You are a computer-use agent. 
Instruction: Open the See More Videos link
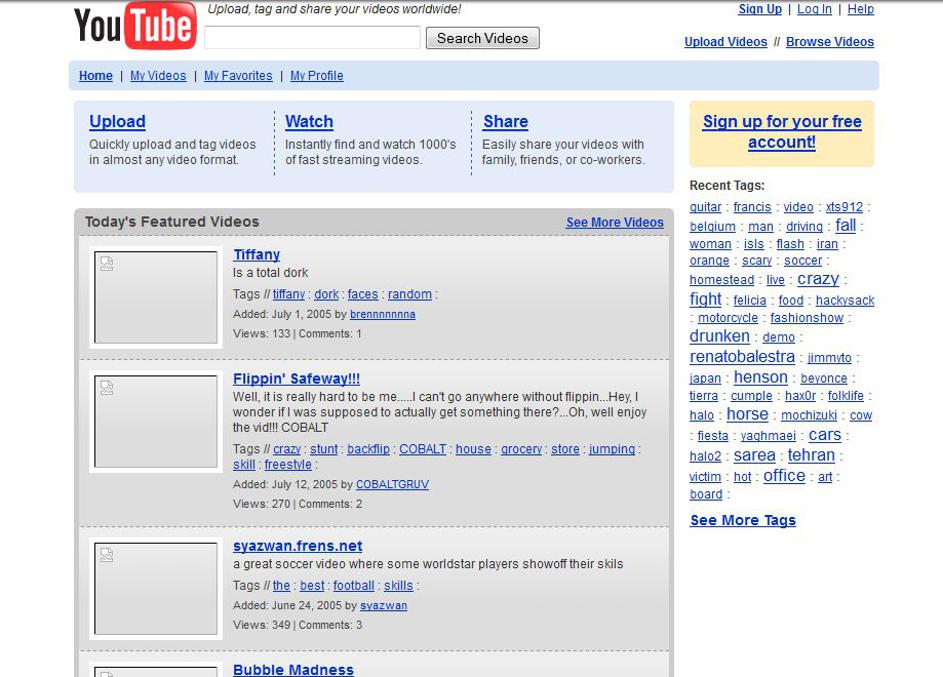(x=614, y=223)
